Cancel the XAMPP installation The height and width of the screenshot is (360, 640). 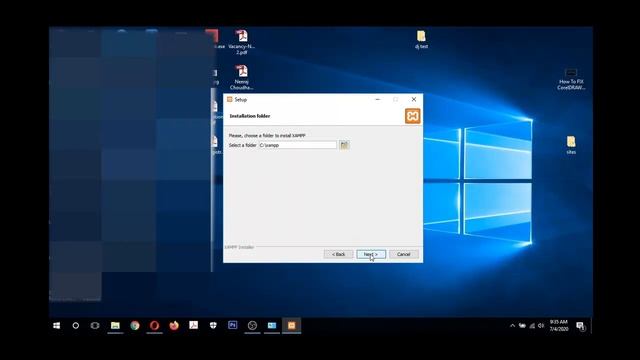pos(404,254)
